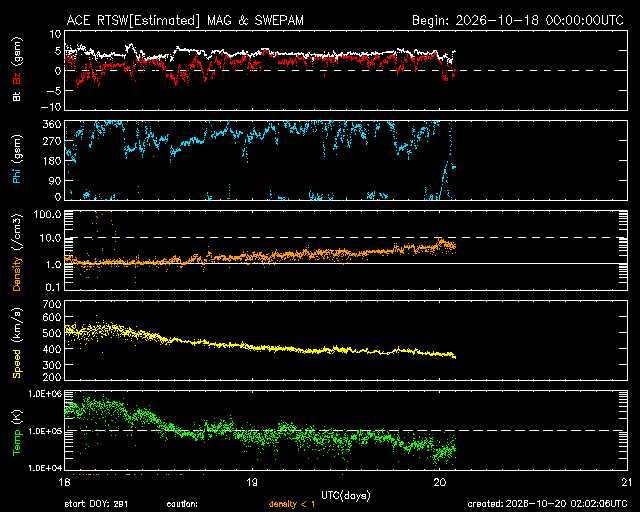Select the "400" tick on the Speed axis
Screen dimensions: 640x512
coord(52,349)
